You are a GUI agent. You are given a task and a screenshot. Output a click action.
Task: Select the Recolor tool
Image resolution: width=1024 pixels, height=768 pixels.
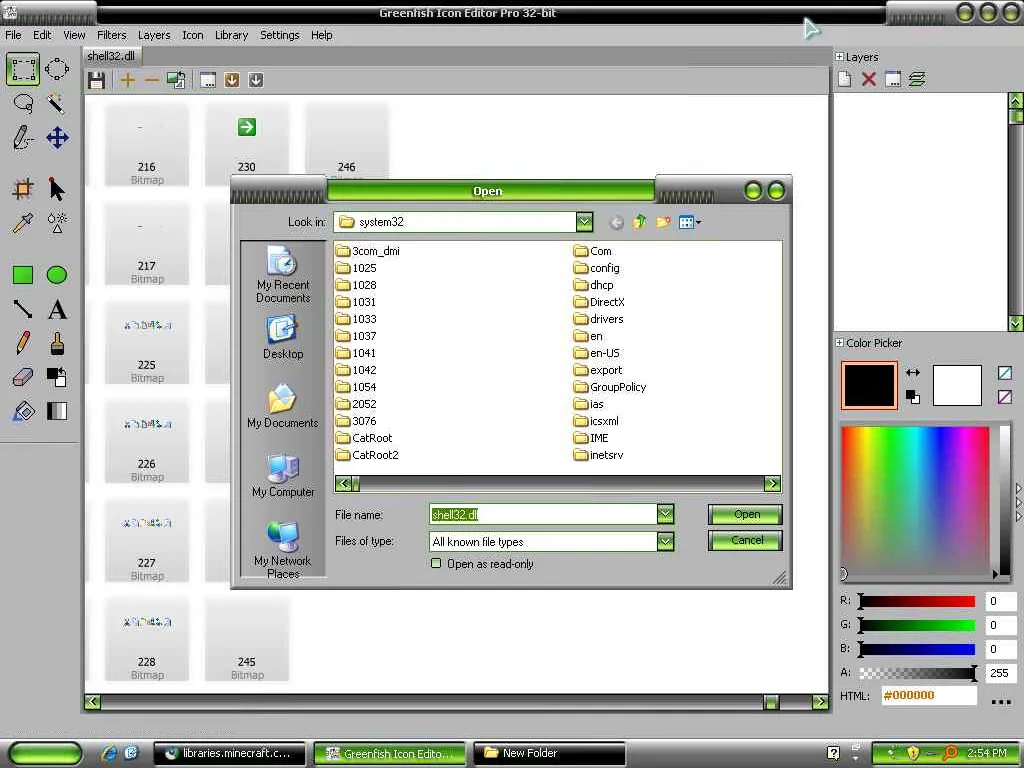click(57, 377)
